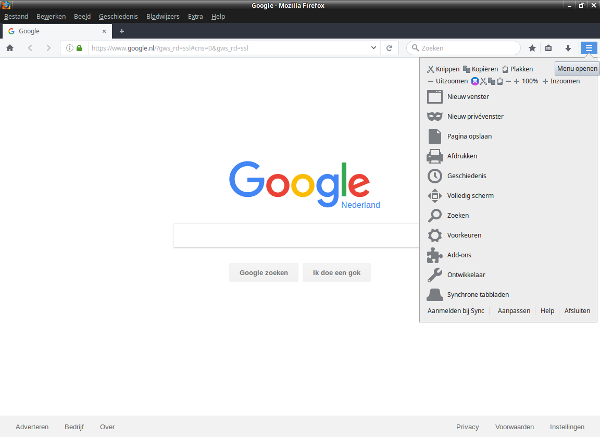
Task: Click the green padlock security icon
Action: coord(79,48)
